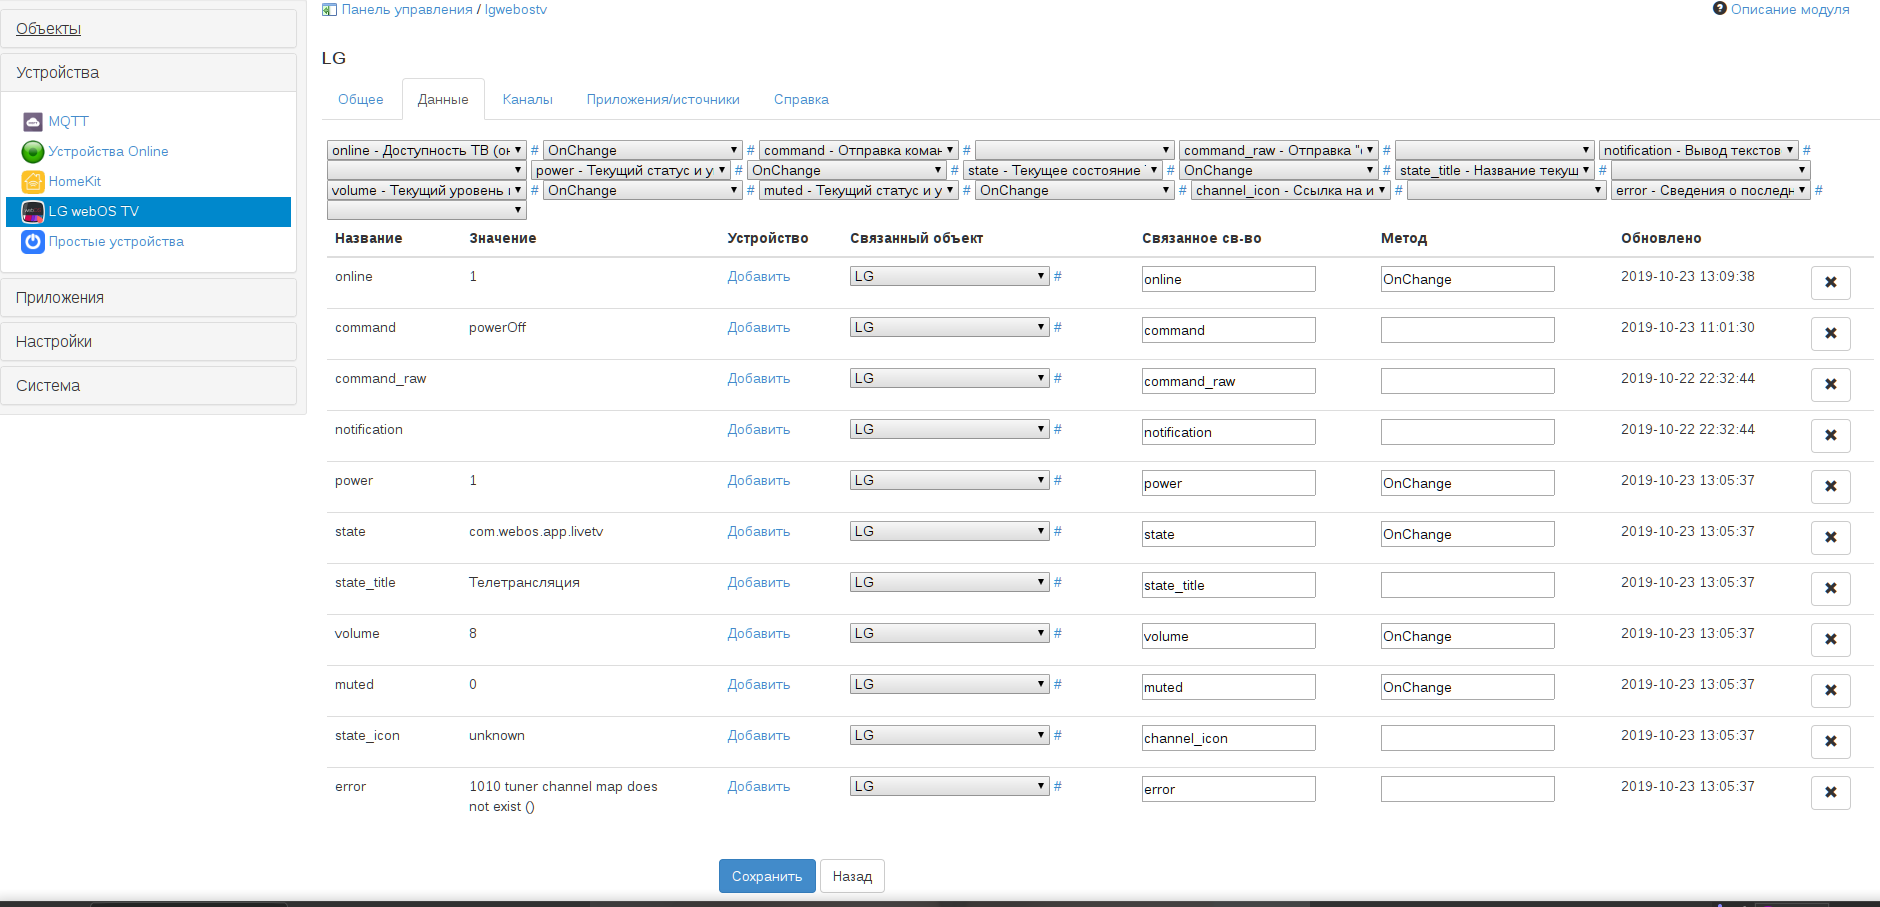
Task: Open the 'channel_icon - Ссылка на' dropdown
Action: pos(1291,190)
